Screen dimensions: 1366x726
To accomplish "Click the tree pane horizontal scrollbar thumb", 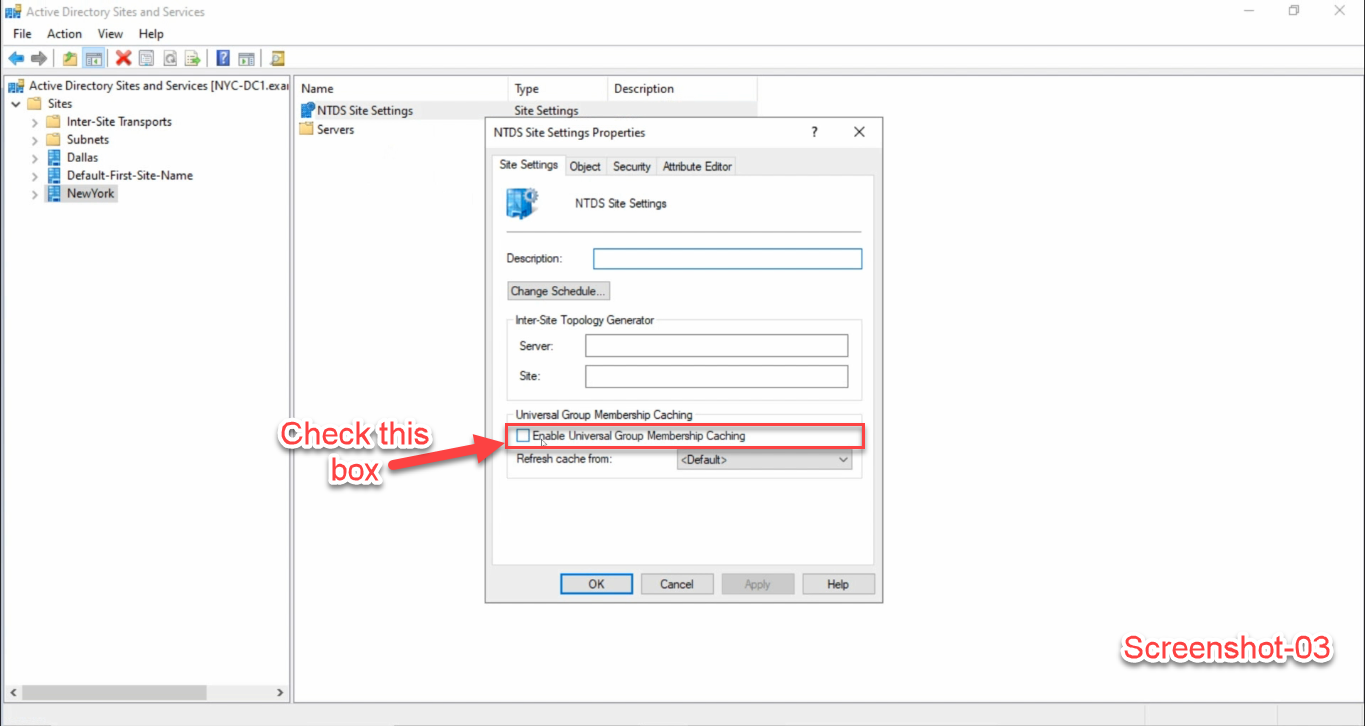I will [x=113, y=692].
